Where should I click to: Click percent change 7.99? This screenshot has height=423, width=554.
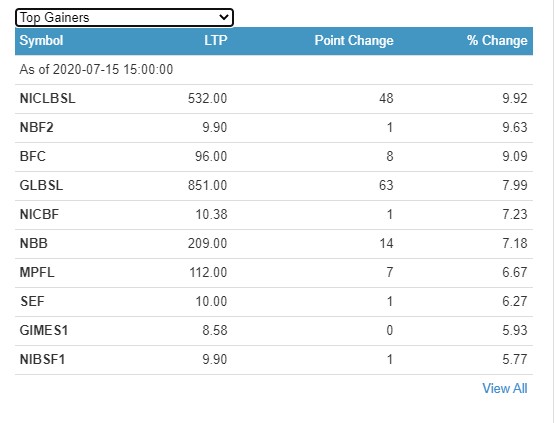click(x=515, y=185)
